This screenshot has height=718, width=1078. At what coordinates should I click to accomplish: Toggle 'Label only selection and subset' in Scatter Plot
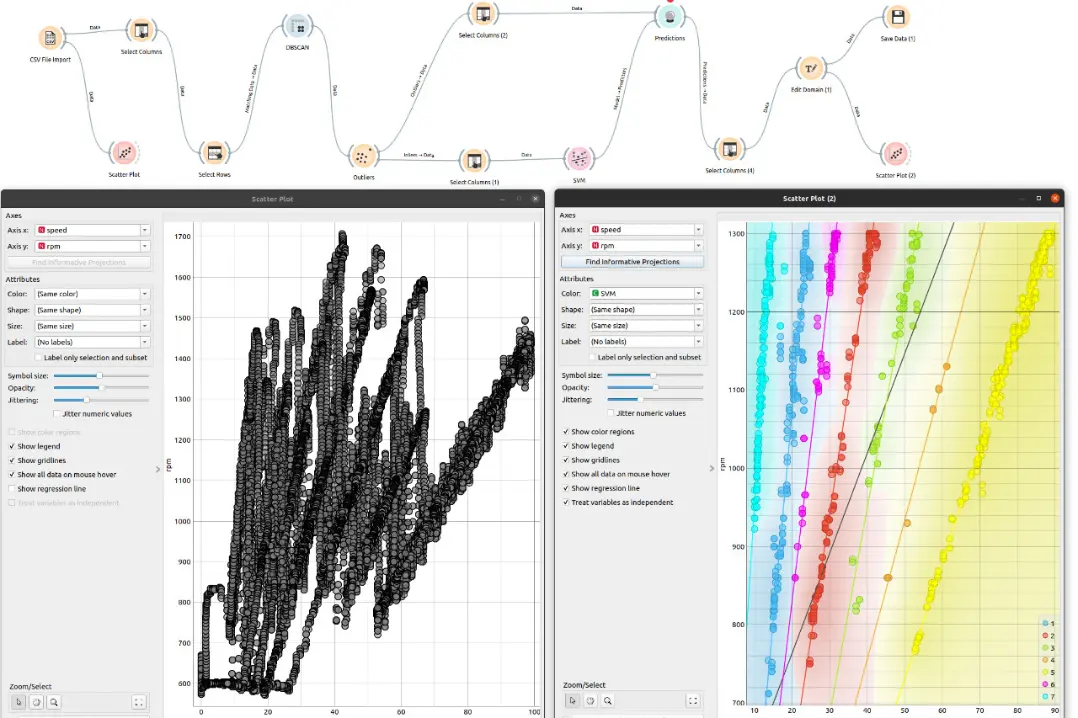[38, 358]
